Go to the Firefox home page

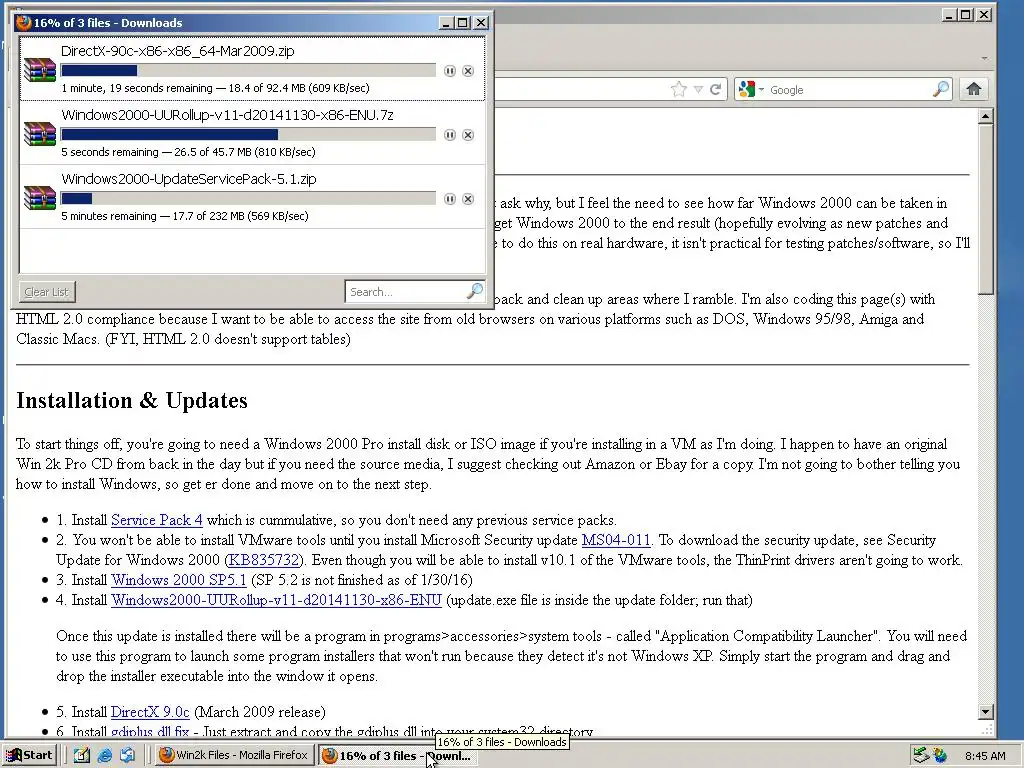click(x=974, y=89)
